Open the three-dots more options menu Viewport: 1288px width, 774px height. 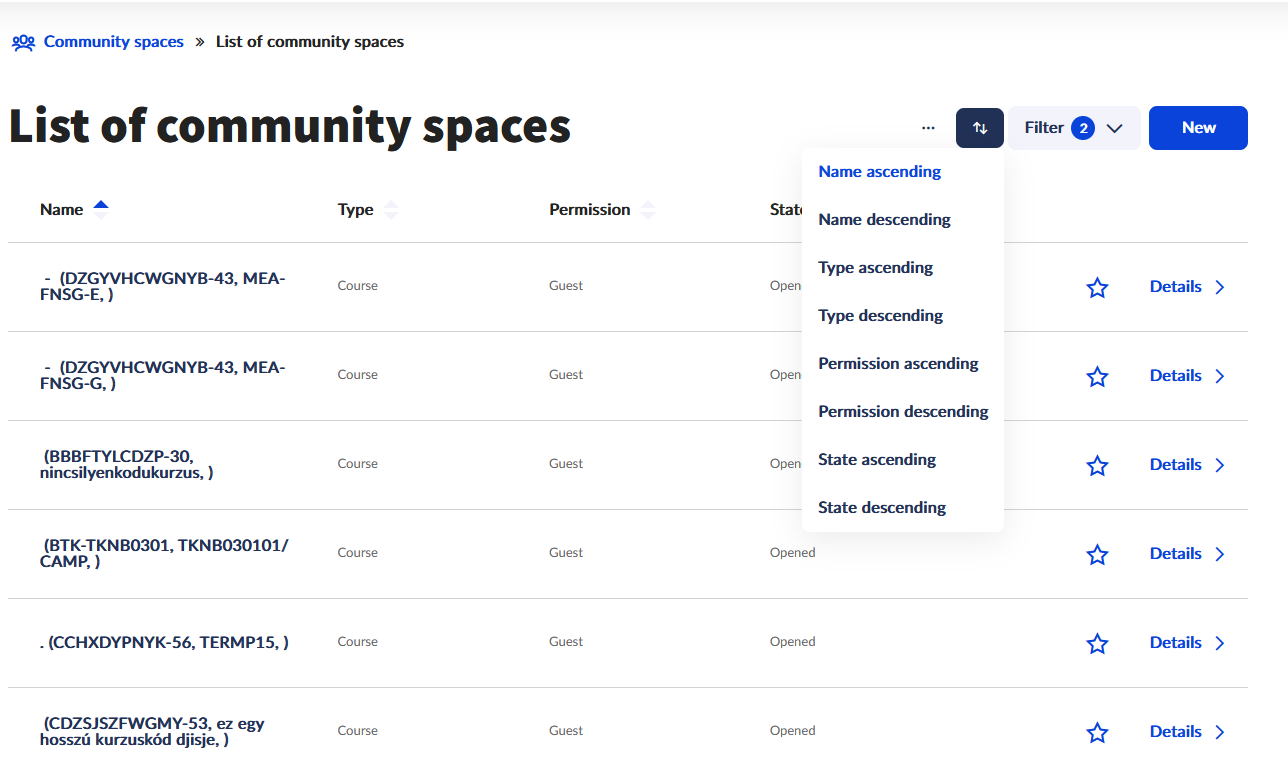click(928, 128)
